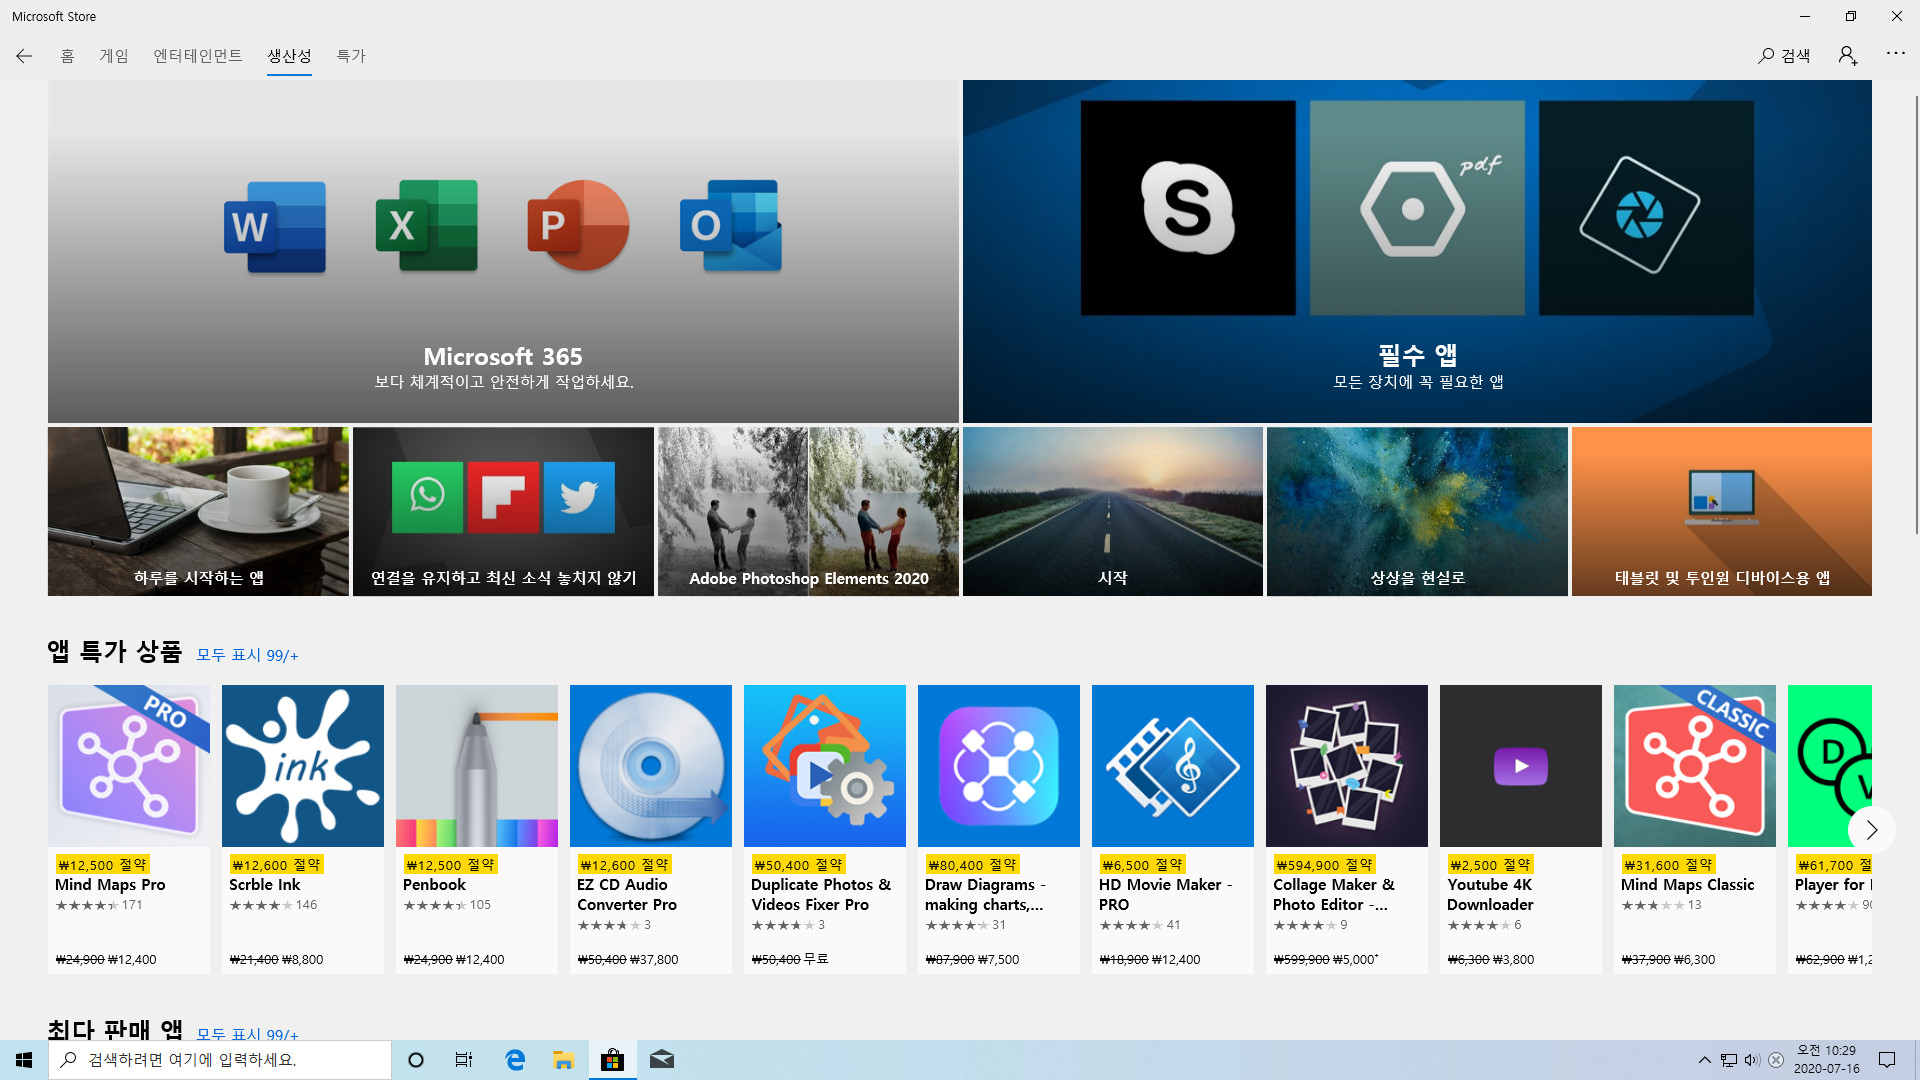Open the Mind Maps Pro app icon
This screenshot has height=1080, width=1920.
[x=129, y=766]
